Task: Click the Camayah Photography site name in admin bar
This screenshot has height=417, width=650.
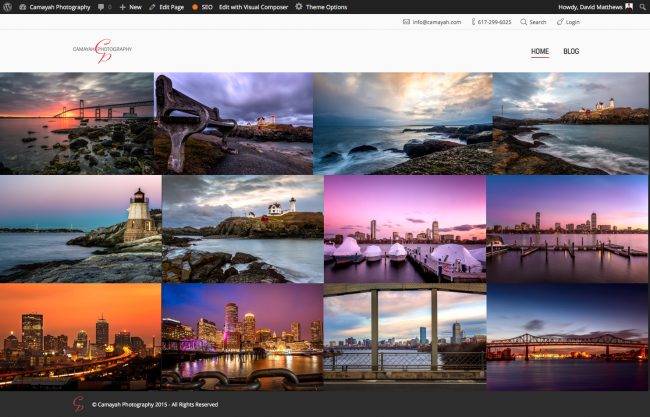Action: click(x=58, y=7)
